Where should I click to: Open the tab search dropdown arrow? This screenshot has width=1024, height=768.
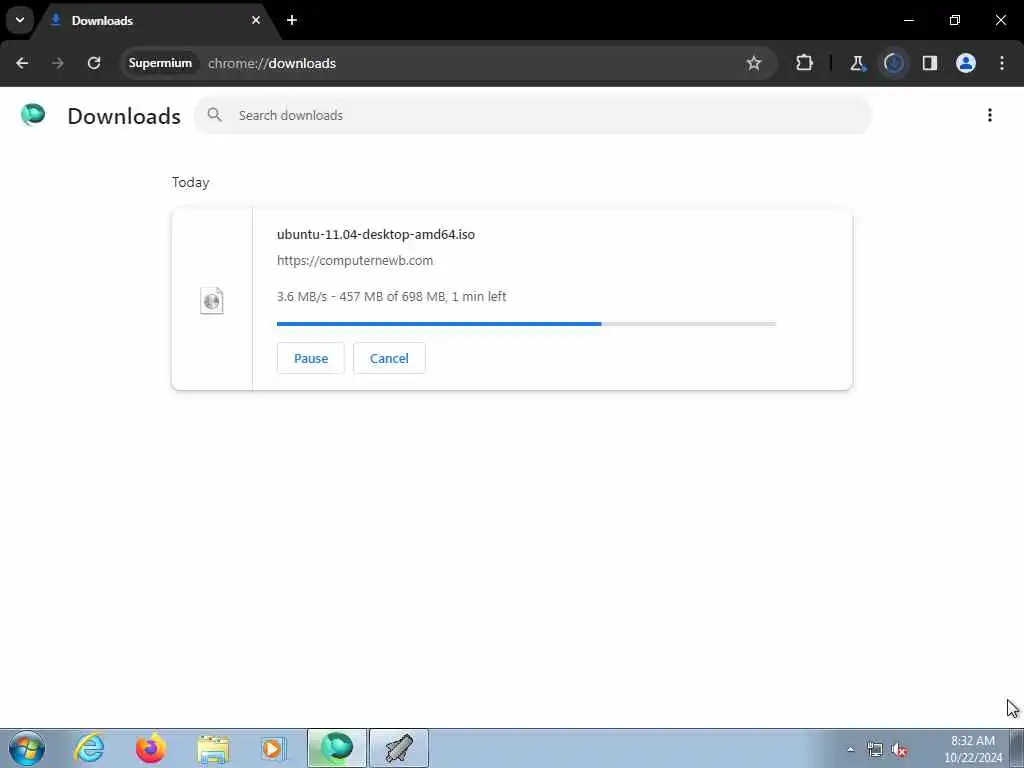tap(20, 20)
